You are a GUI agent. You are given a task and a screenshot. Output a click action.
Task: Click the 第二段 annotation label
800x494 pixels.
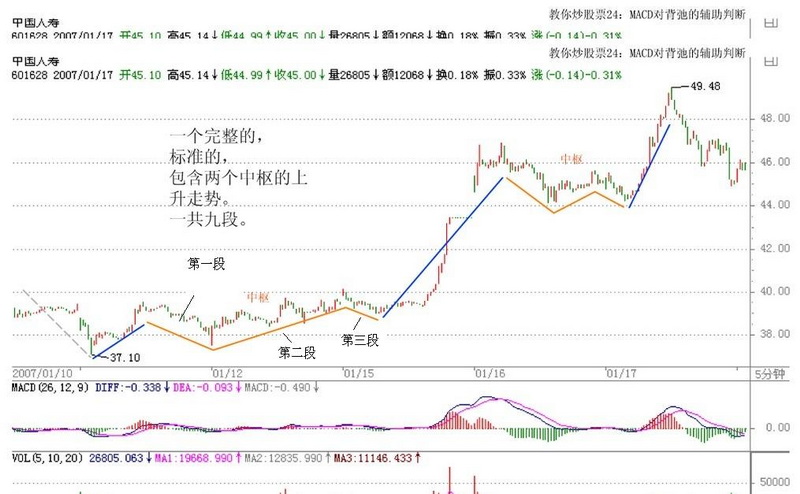coord(297,352)
